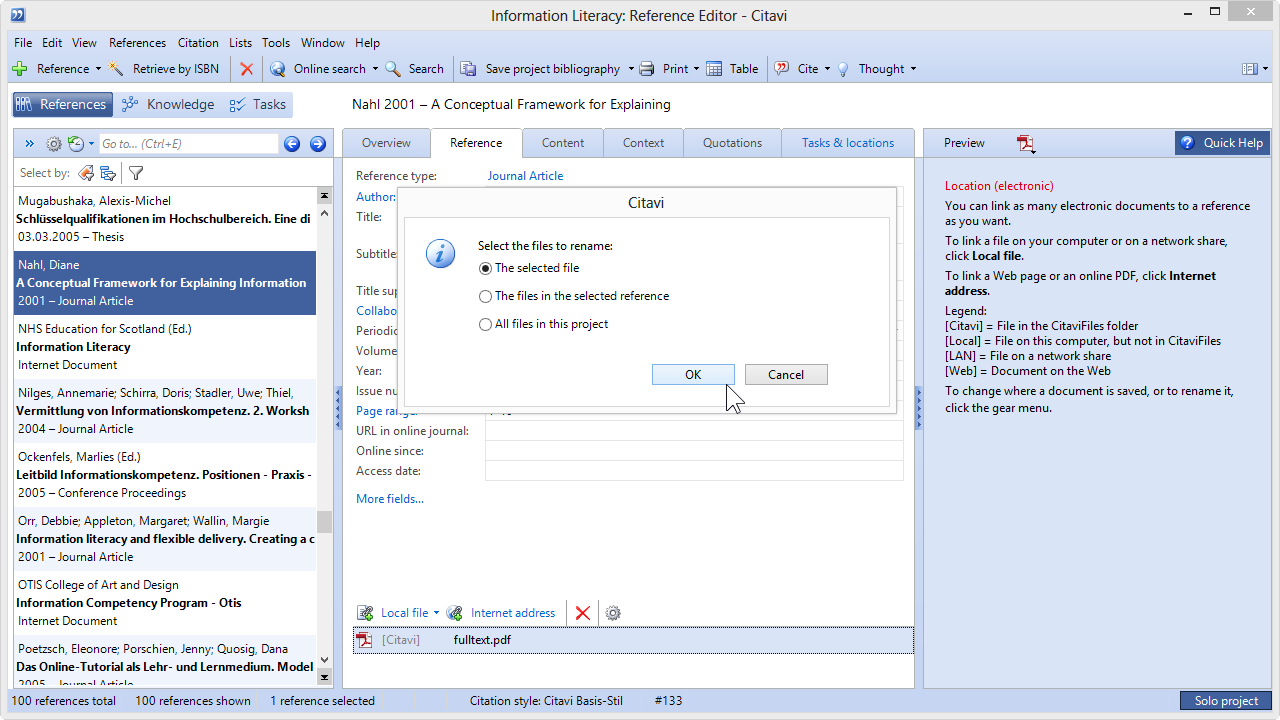Click the Quick Help question mark icon

pos(1187,143)
